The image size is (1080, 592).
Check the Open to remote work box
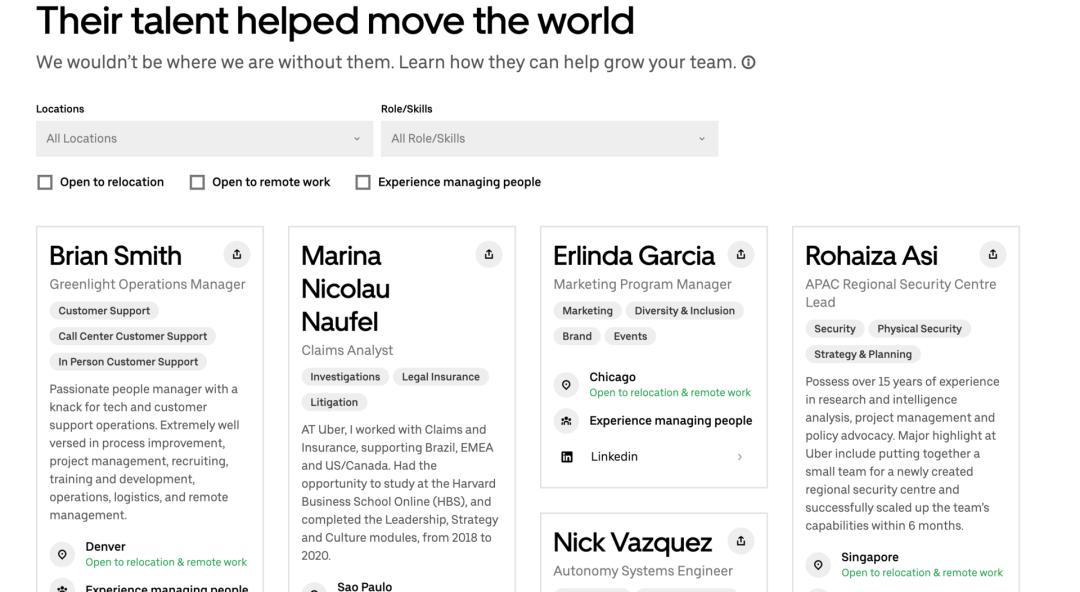(197, 182)
